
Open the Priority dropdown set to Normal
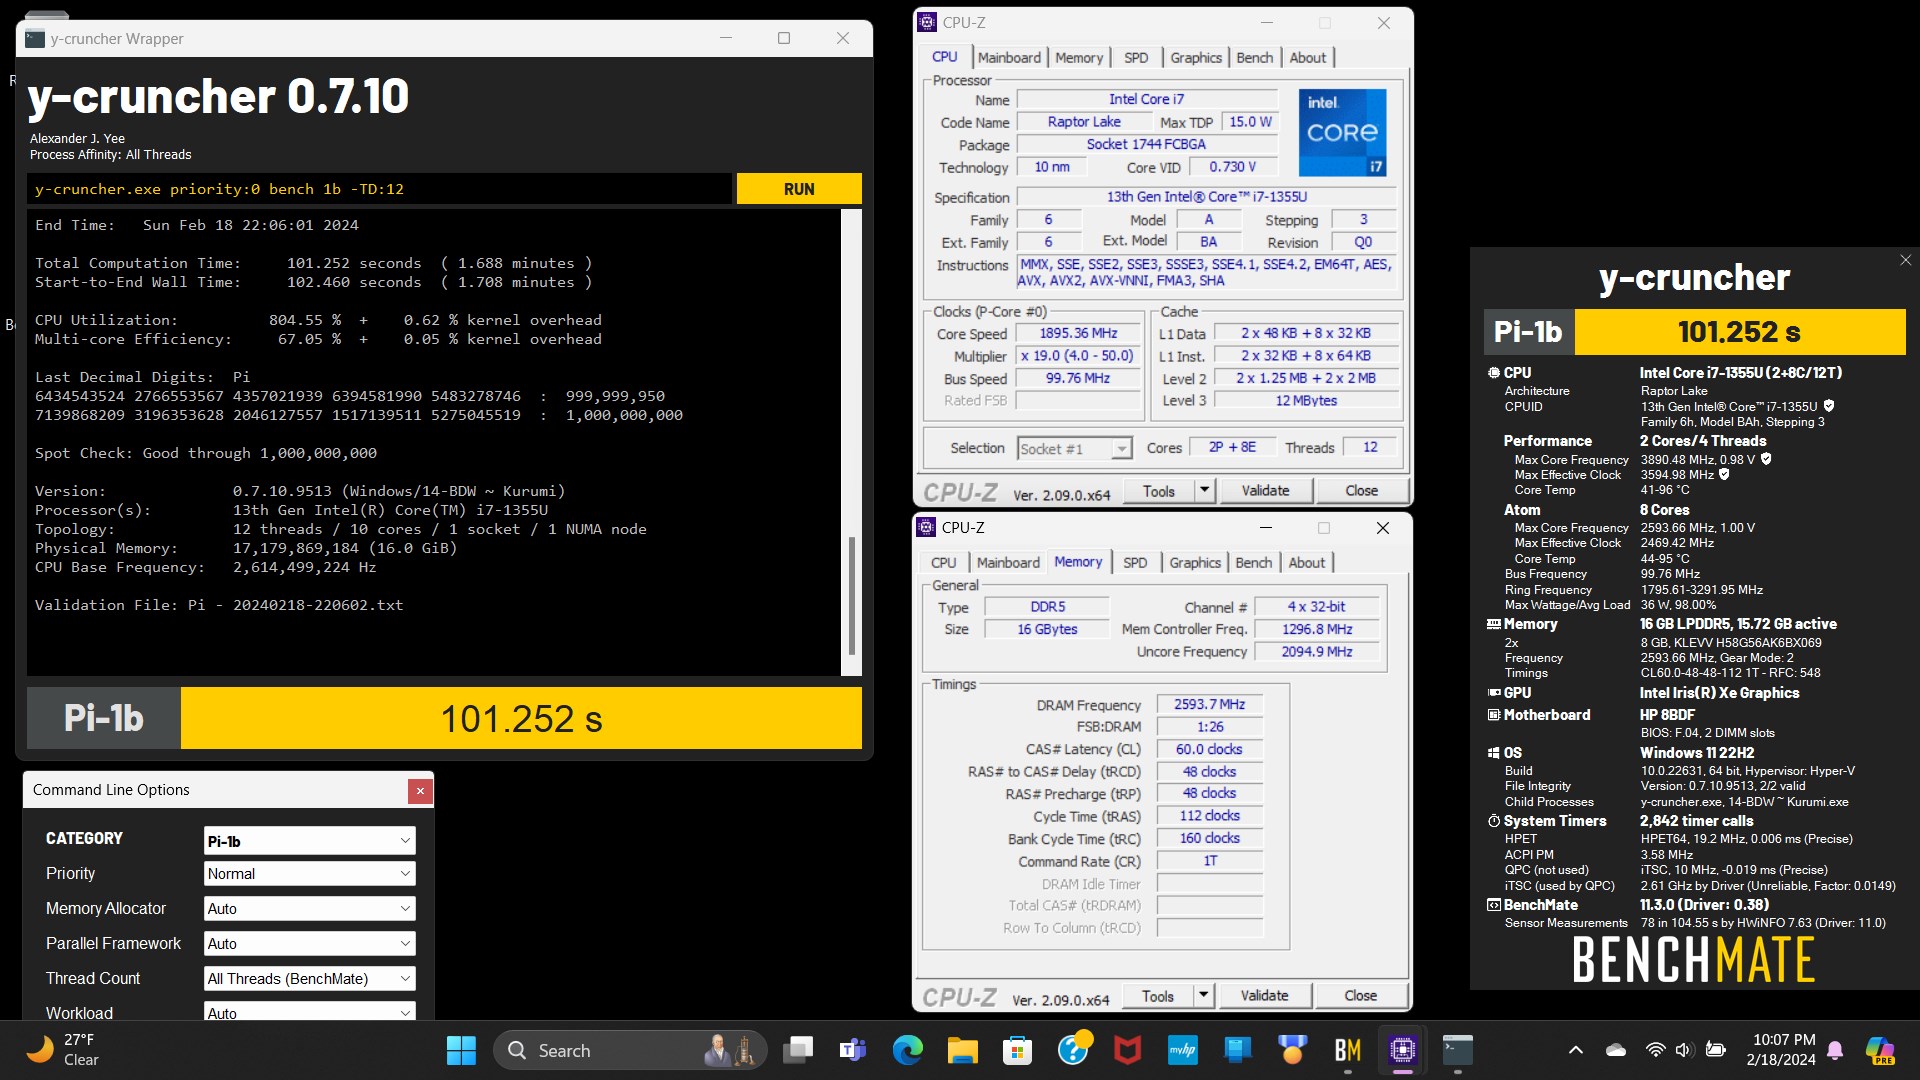[309, 873]
